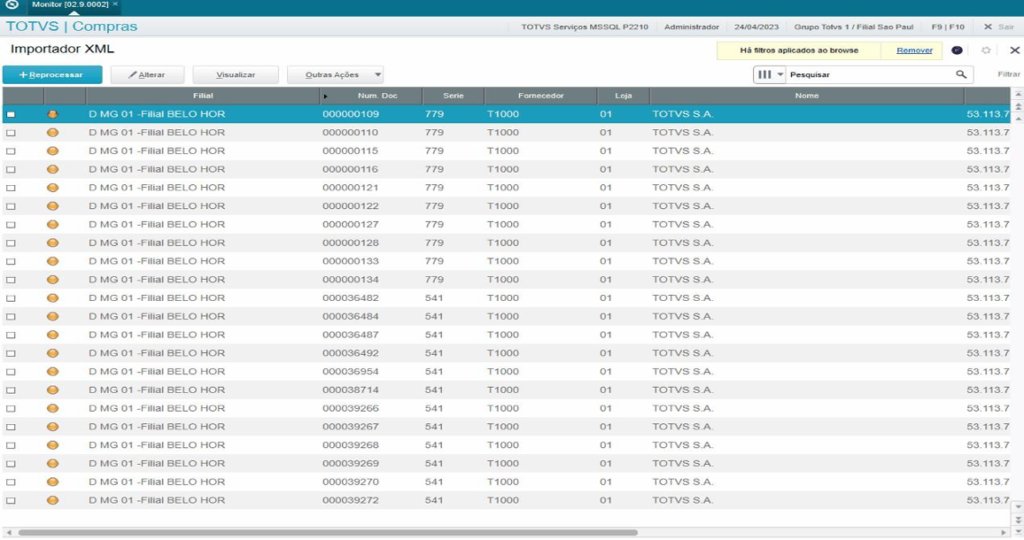Click the orange status icon of document 000039266
The width and height of the screenshot is (1024, 540).
tap(53, 408)
